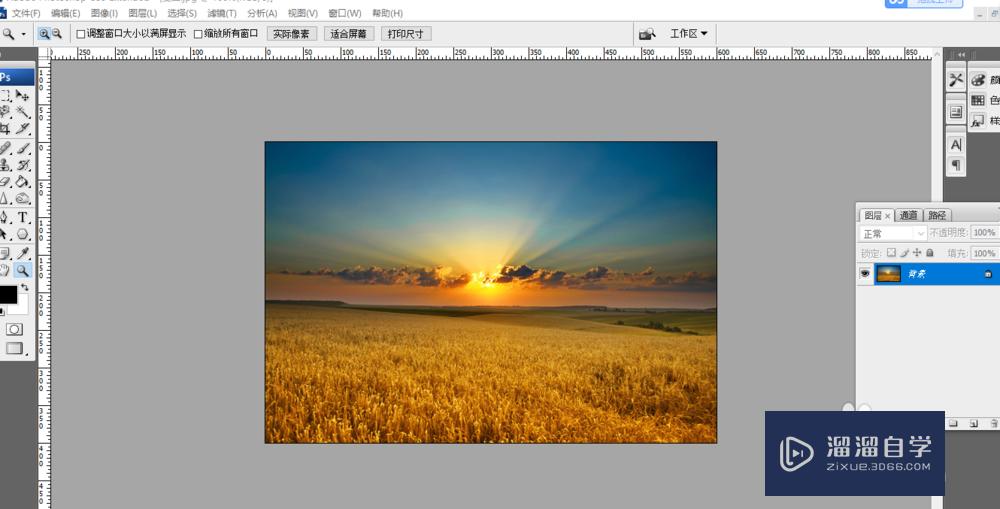1000x509 pixels.
Task: Click the 填充 100% field
Action: pos(984,253)
